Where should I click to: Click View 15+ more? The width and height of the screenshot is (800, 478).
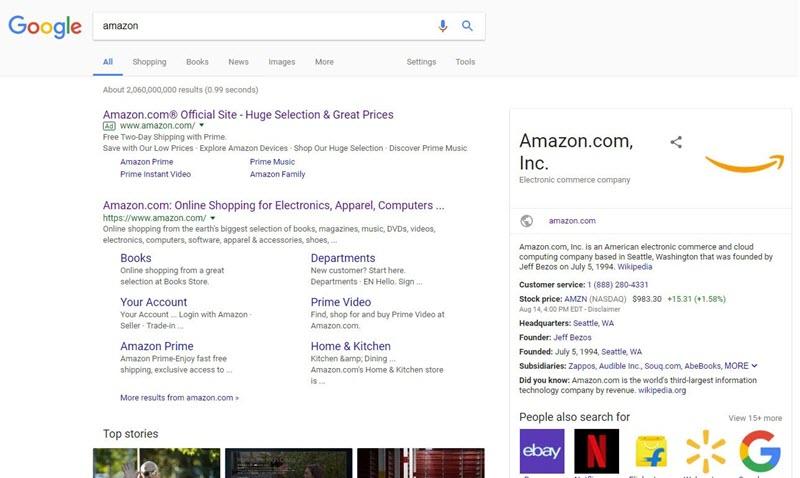coord(755,418)
